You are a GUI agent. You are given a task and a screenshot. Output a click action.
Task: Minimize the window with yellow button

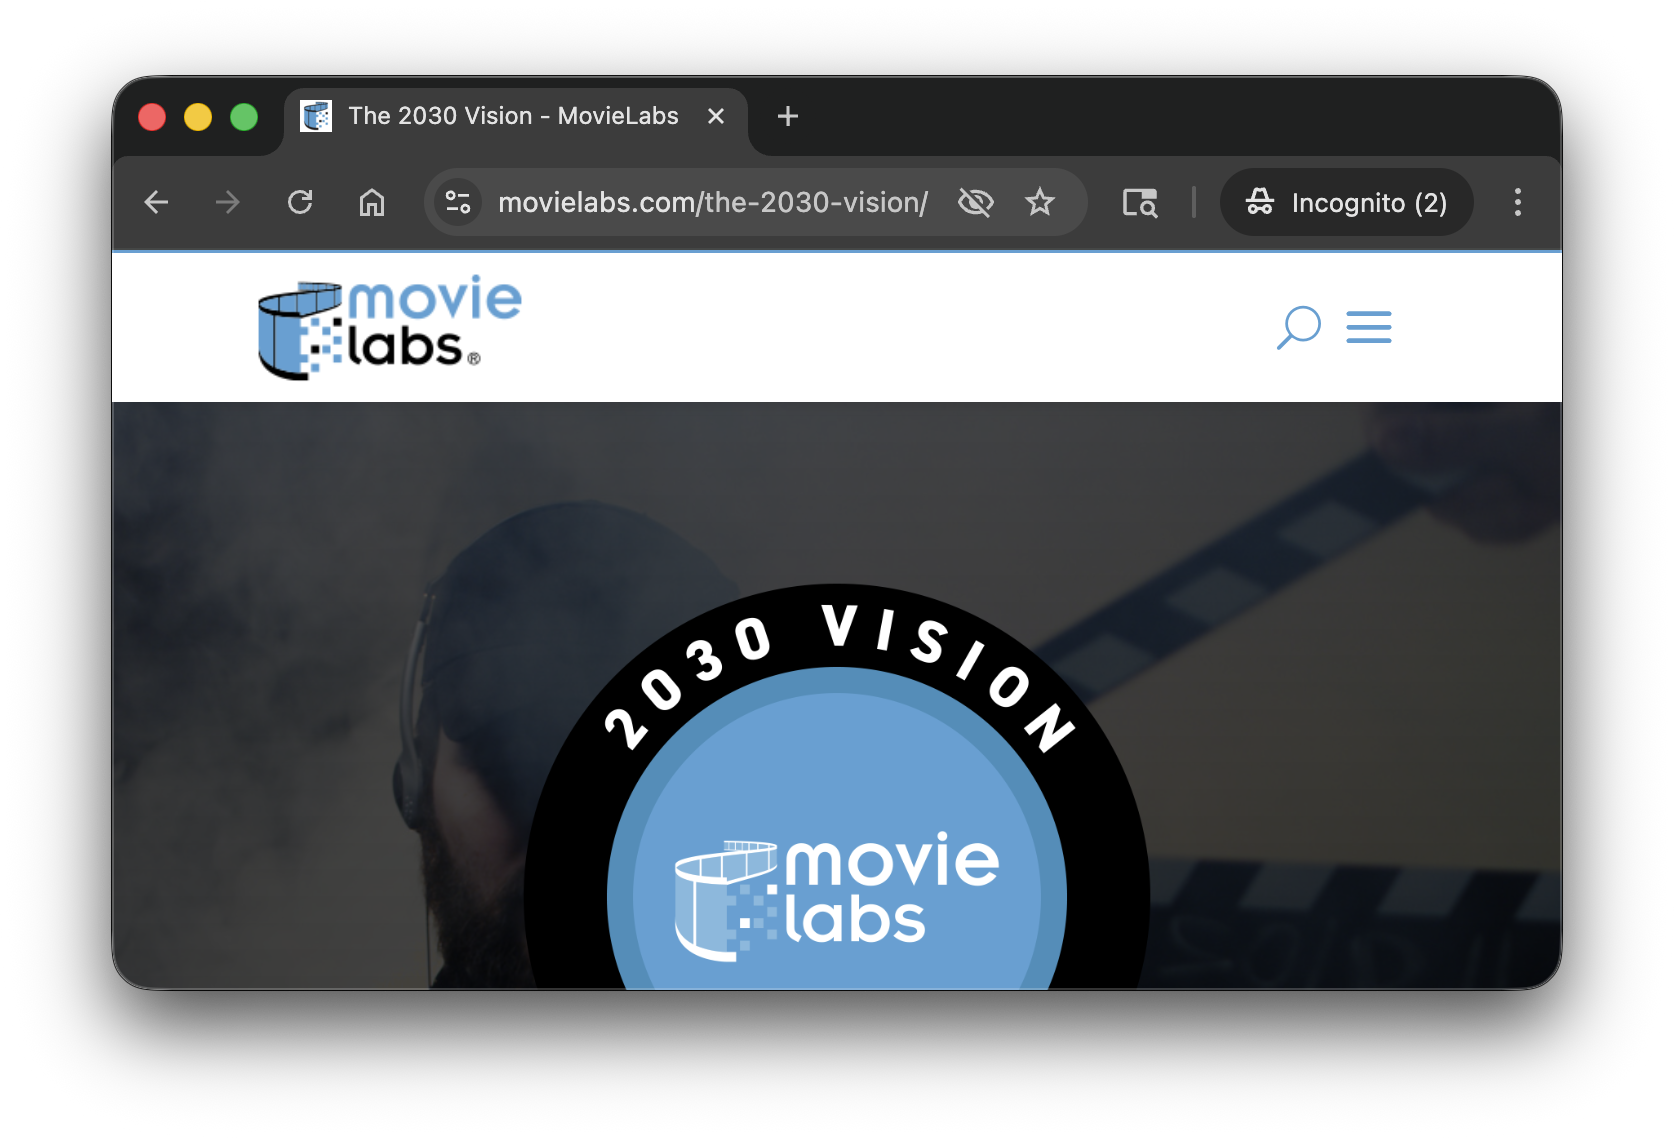coord(198,117)
